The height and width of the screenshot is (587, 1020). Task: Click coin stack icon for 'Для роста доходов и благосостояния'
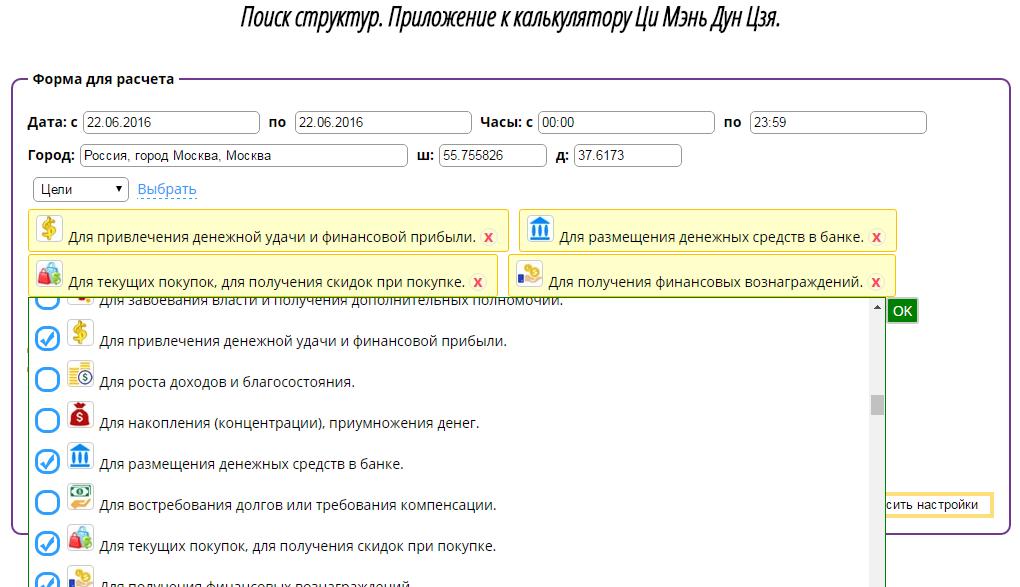(x=80, y=374)
